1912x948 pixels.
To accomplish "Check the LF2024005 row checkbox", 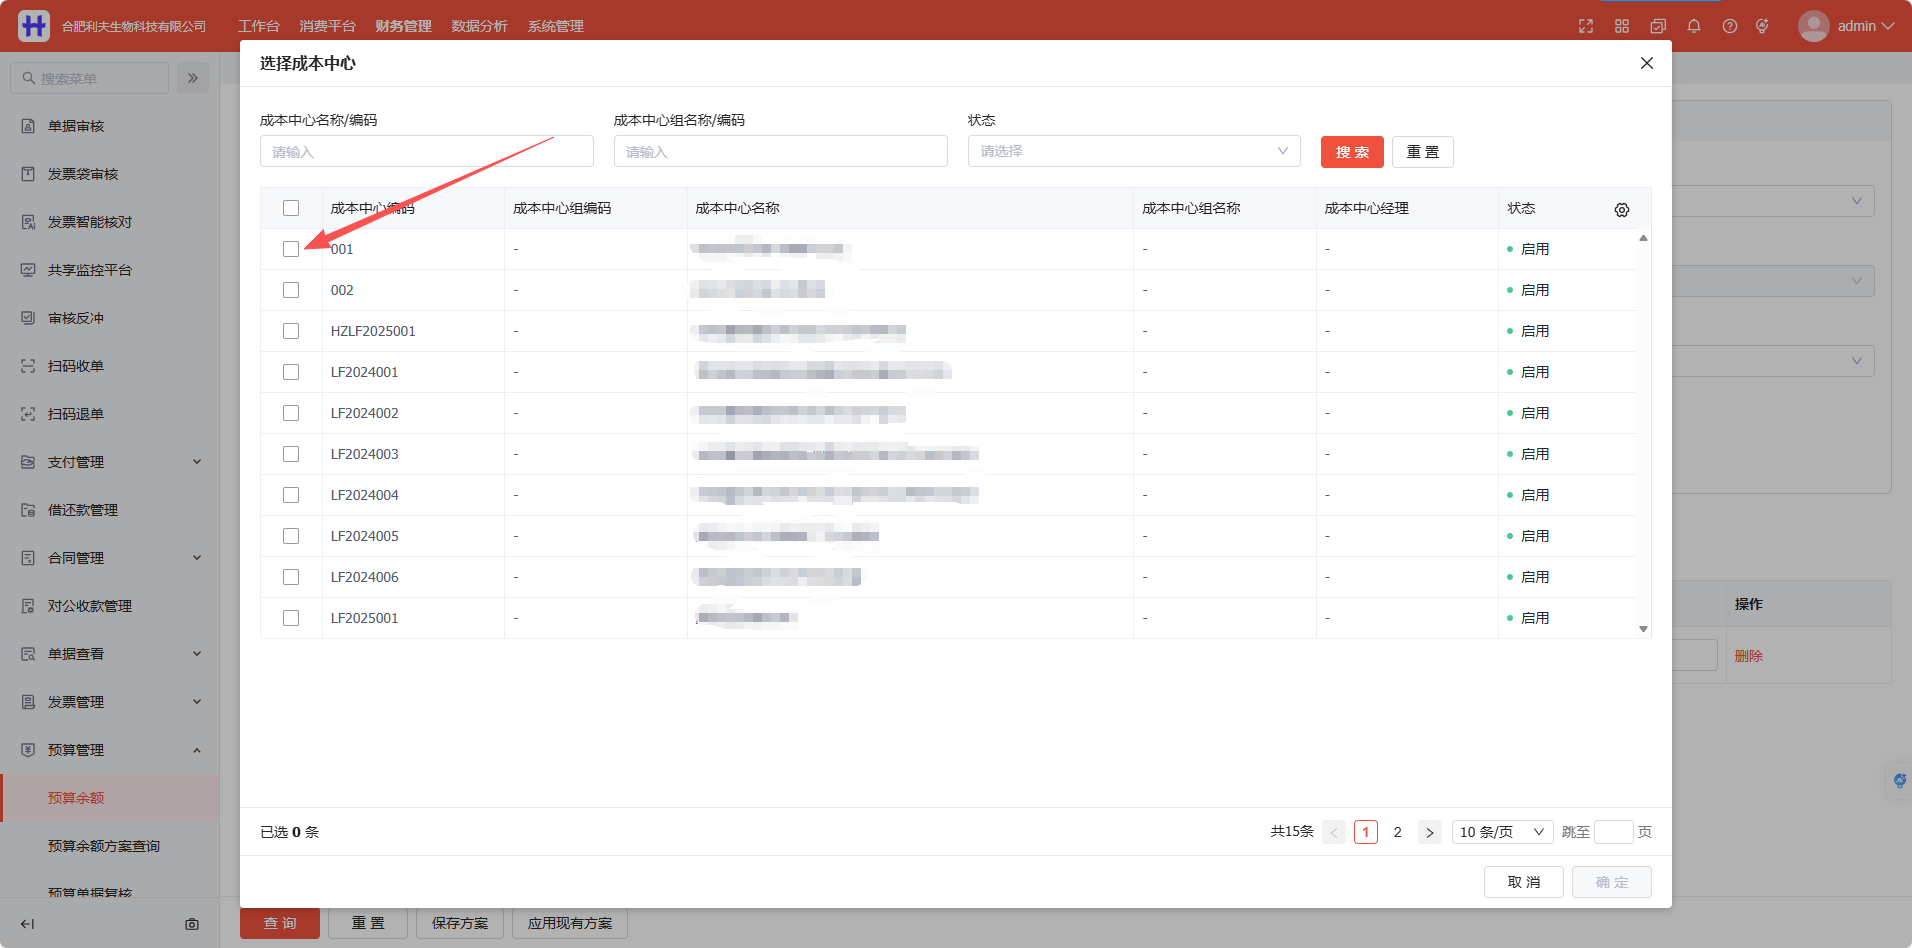I will [x=291, y=536].
